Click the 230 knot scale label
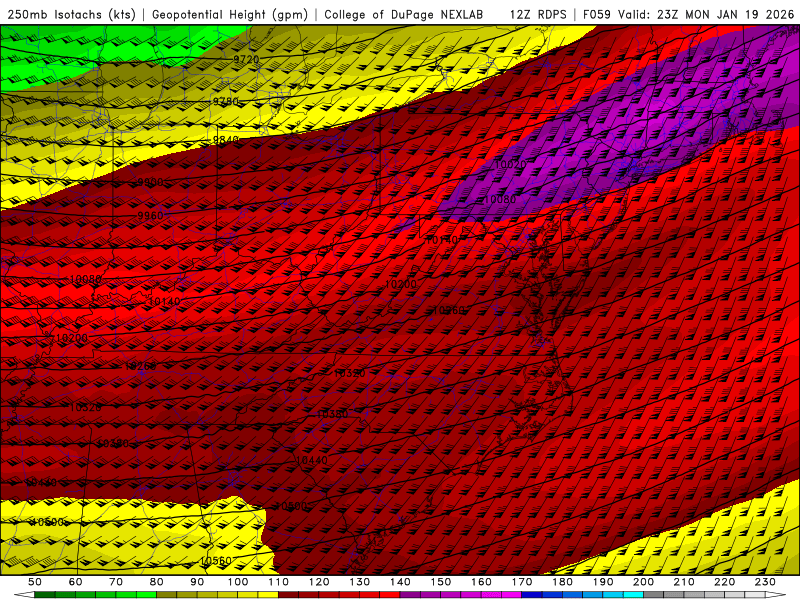Screen dimensions: 800x600 point(765,582)
